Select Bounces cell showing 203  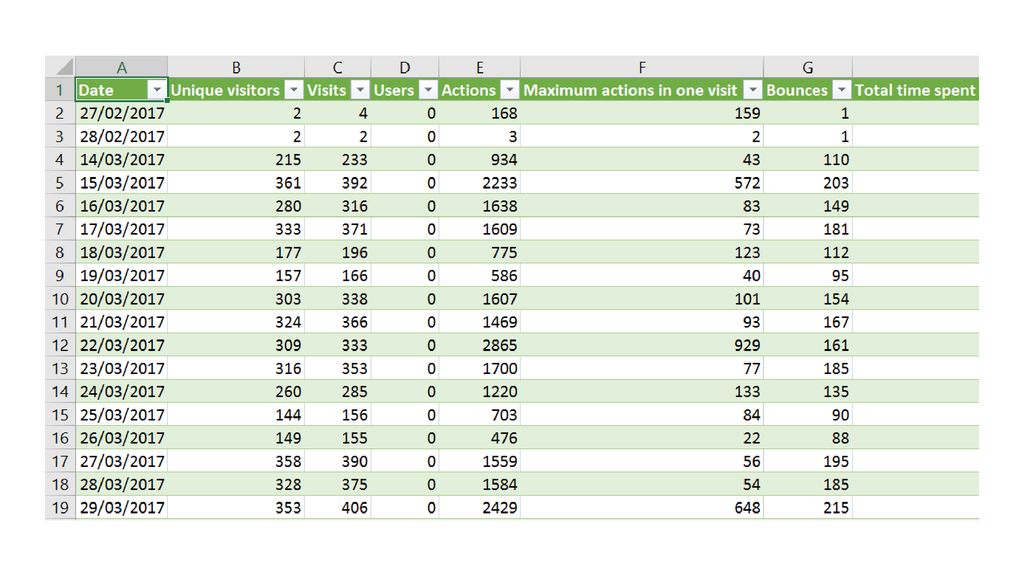point(808,183)
